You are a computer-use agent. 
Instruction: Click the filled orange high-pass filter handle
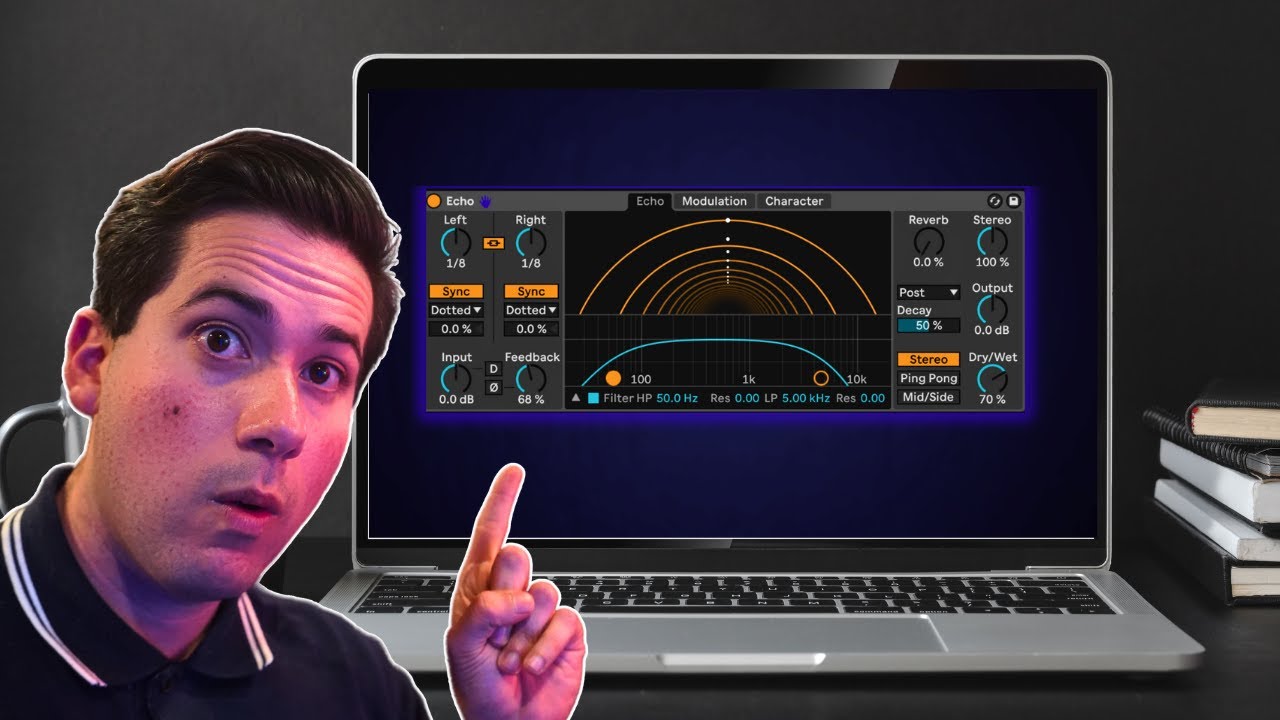[x=613, y=378]
